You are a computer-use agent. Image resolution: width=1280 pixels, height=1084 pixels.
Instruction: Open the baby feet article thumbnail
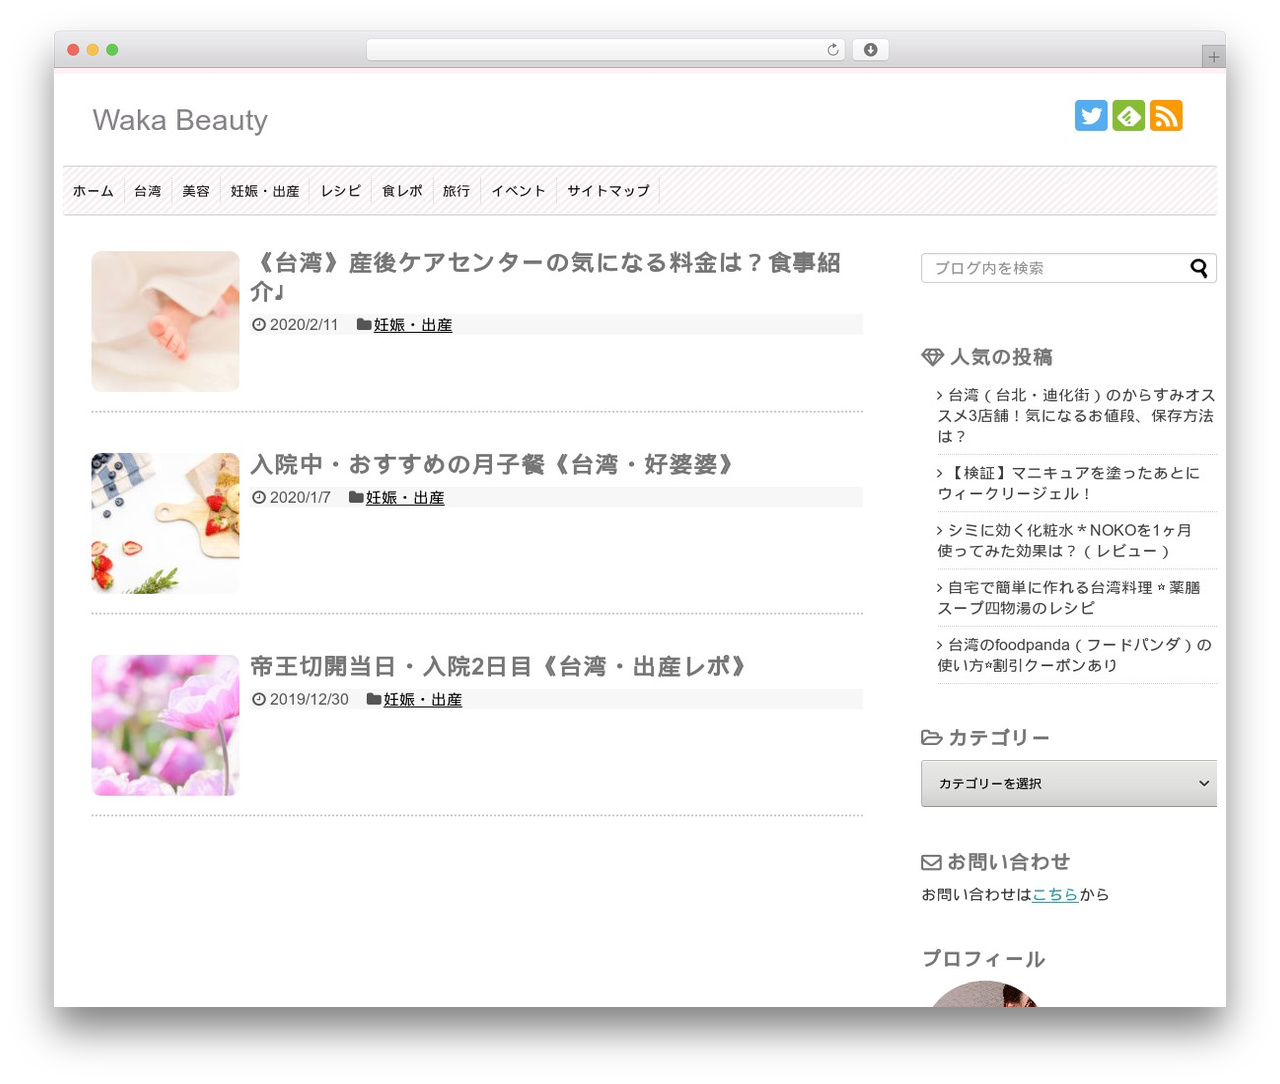click(x=165, y=321)
